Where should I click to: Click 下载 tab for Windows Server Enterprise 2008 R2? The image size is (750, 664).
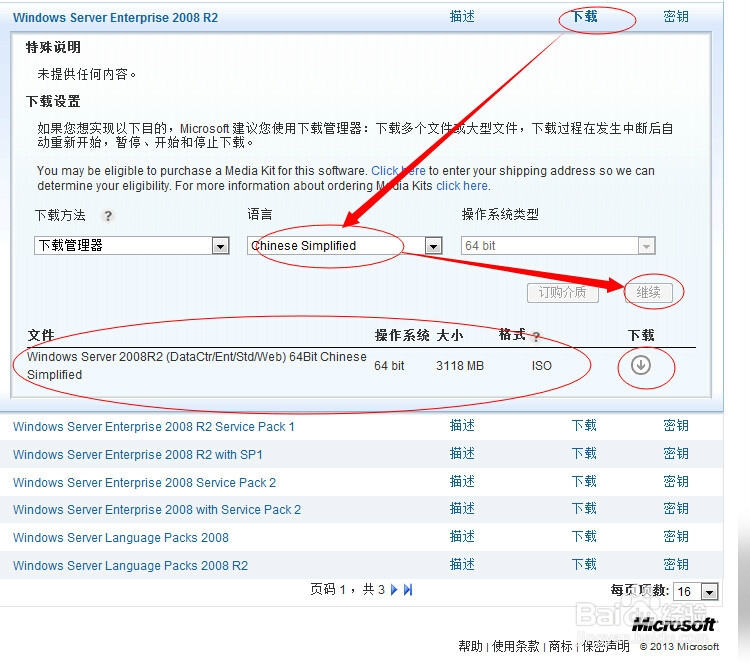pyautogui.click(x=585, y=17)
